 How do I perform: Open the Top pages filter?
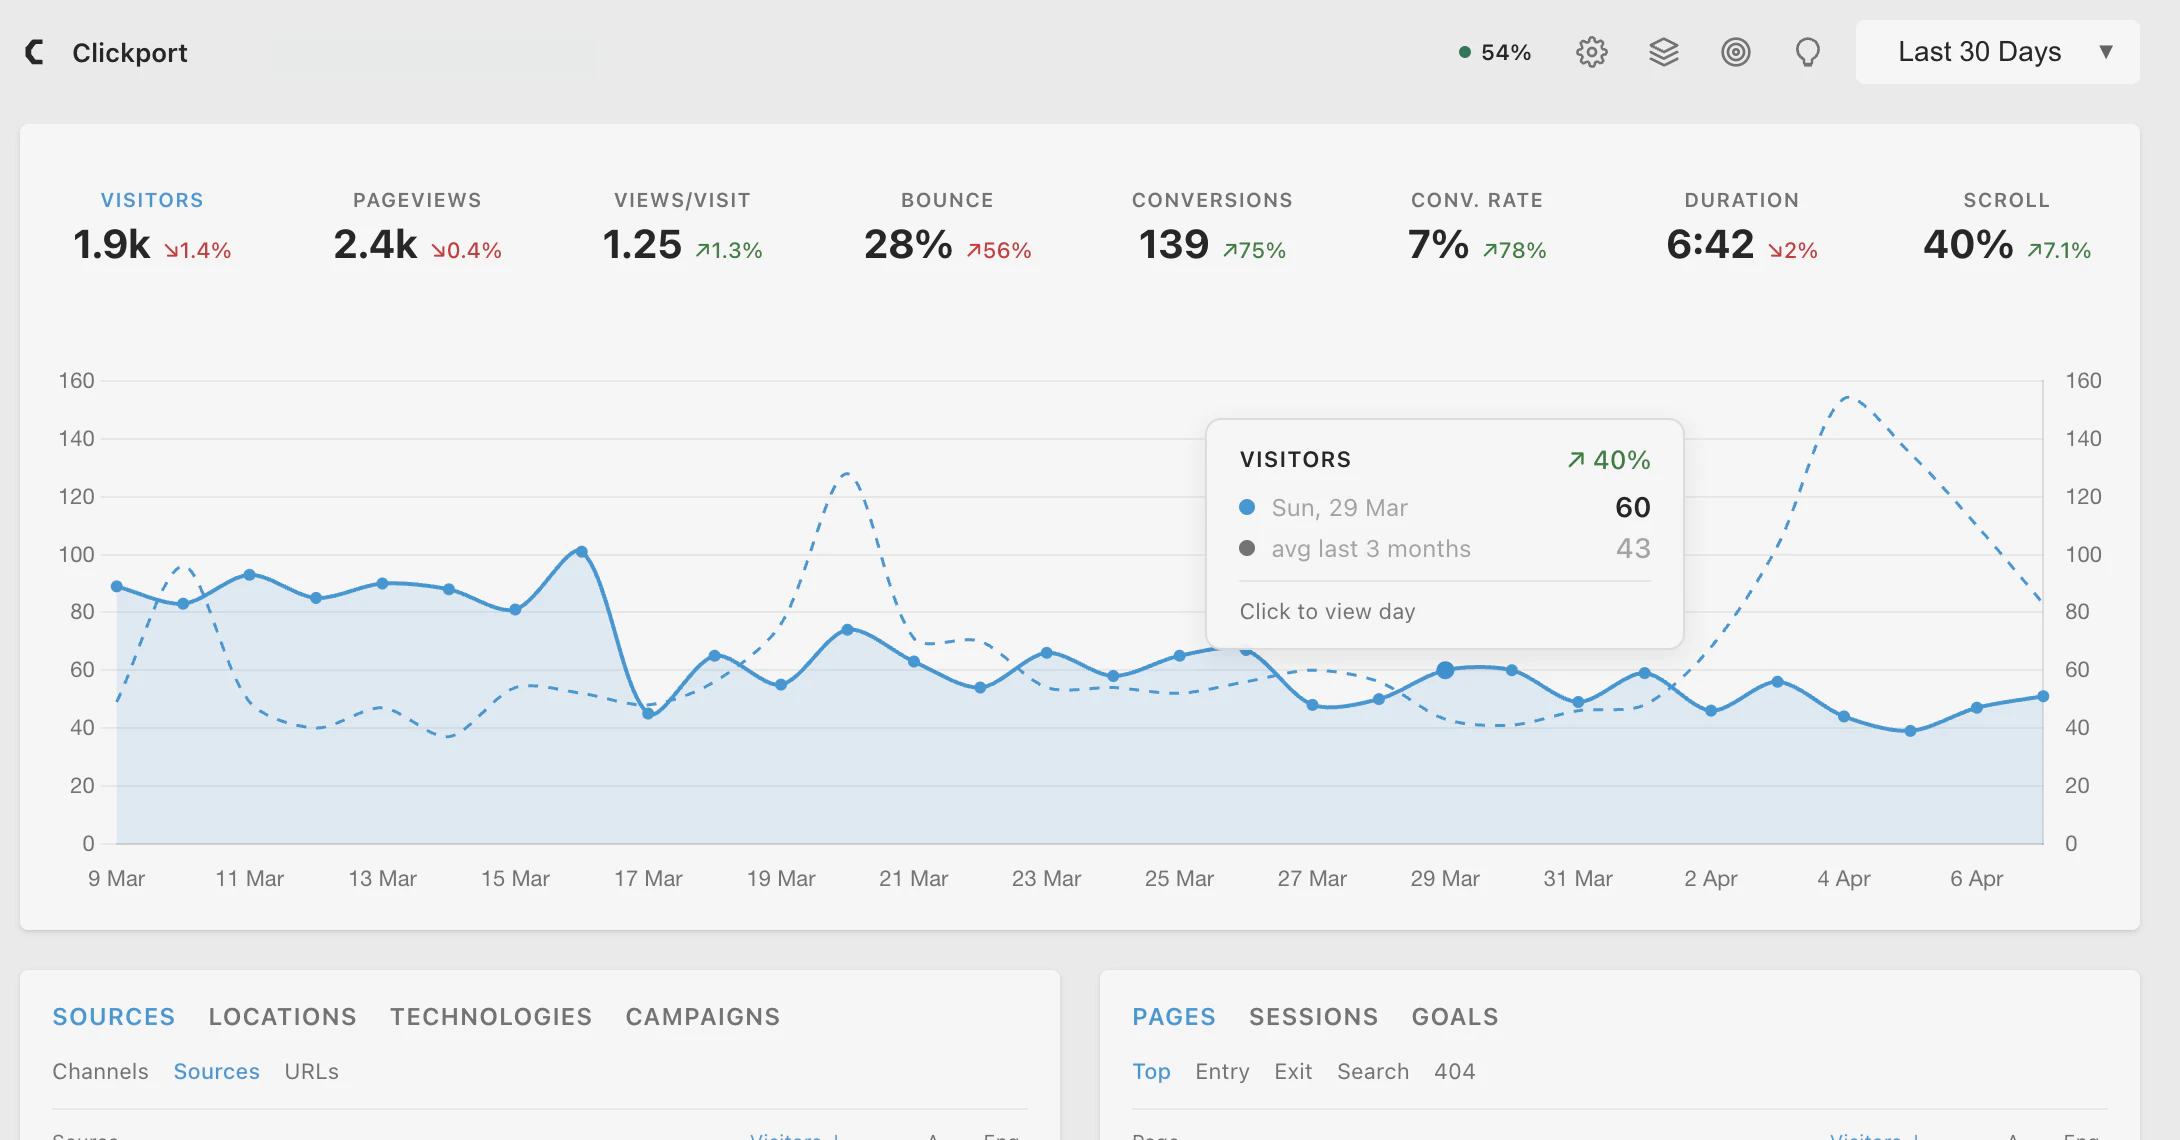click(1151, 1071)
